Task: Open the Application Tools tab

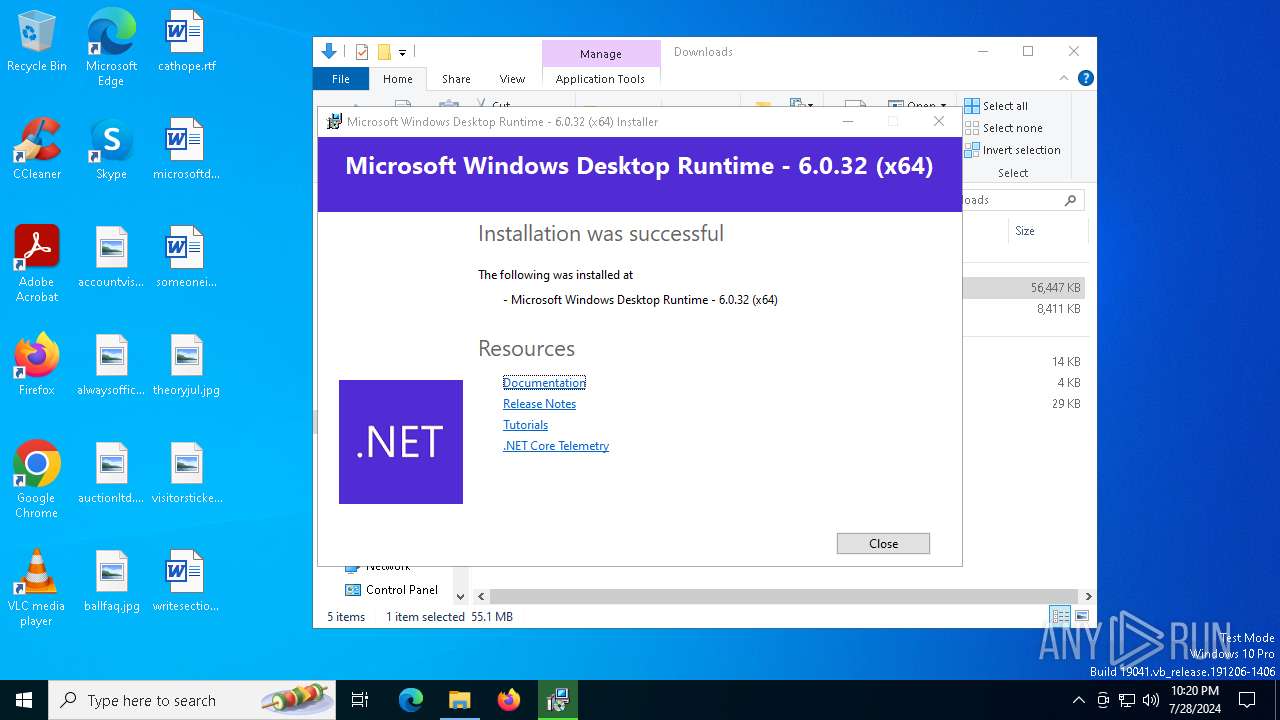Action: click(600, 79)
